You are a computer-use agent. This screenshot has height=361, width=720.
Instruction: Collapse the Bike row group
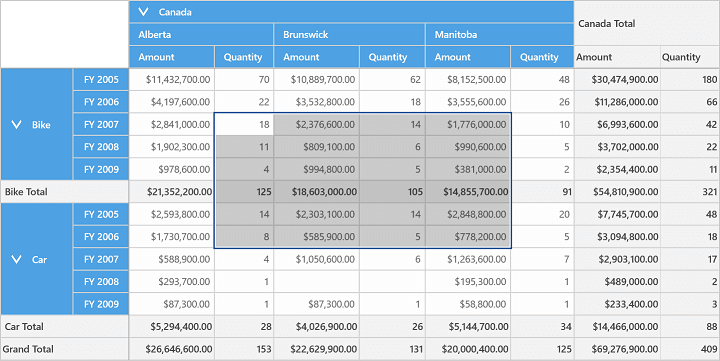[x=17, y=124]
